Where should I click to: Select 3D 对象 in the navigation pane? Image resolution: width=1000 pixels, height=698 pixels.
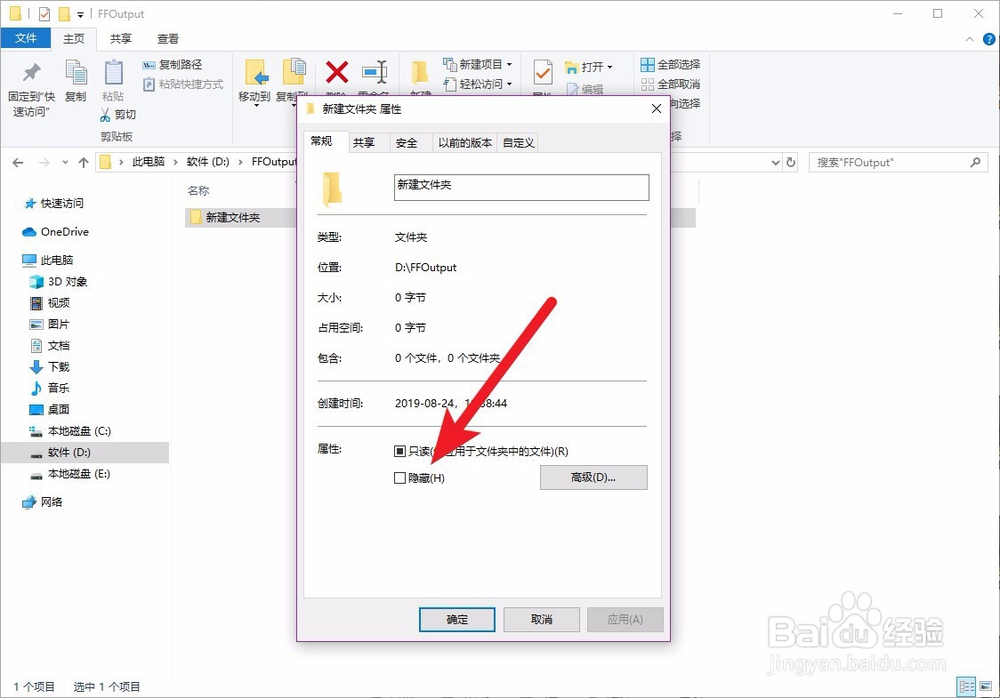point(59,281)
